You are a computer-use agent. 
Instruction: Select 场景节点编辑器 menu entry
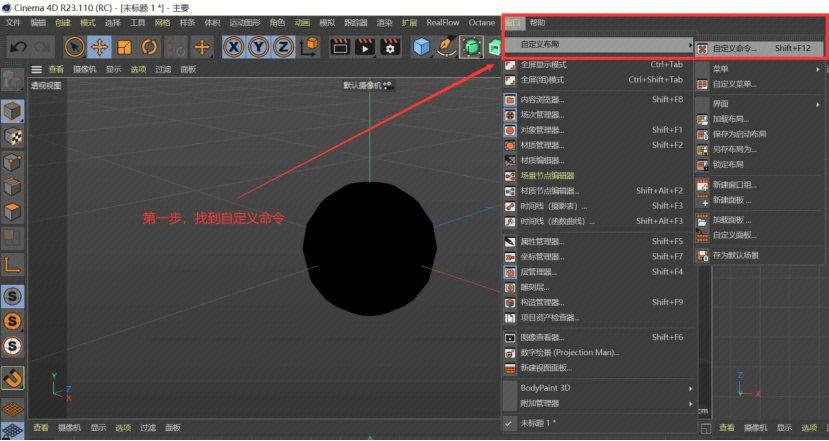598,176
